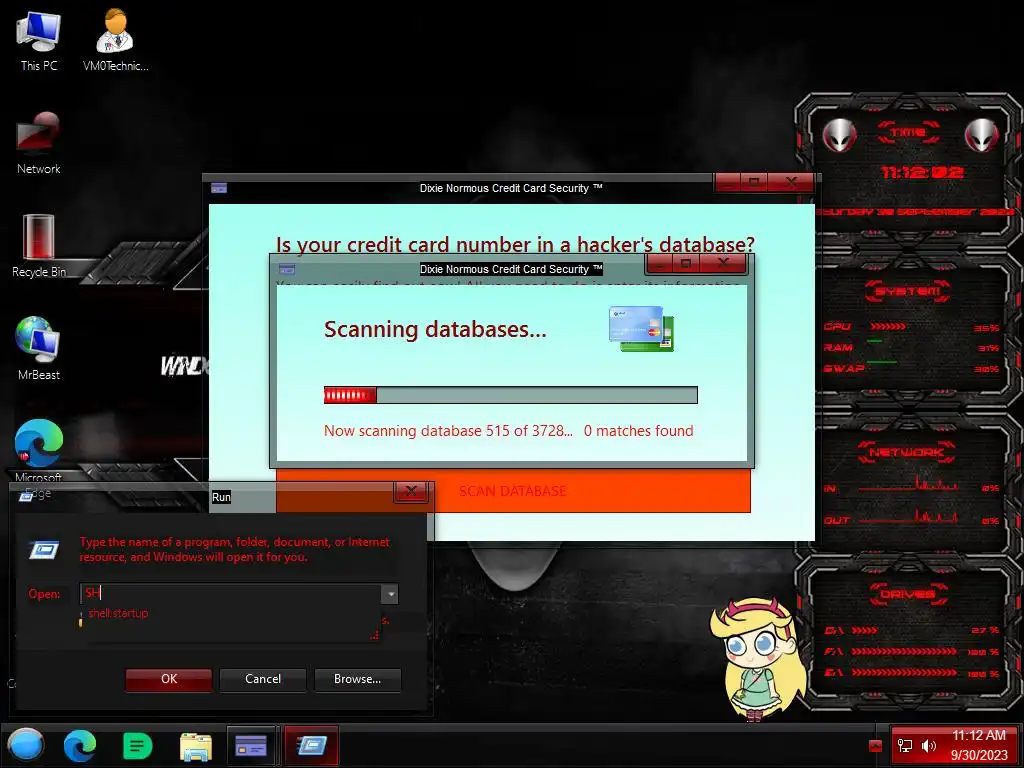Click Browse... in the Run dialog
This screenshot has height=768, width=1024.
357,679
